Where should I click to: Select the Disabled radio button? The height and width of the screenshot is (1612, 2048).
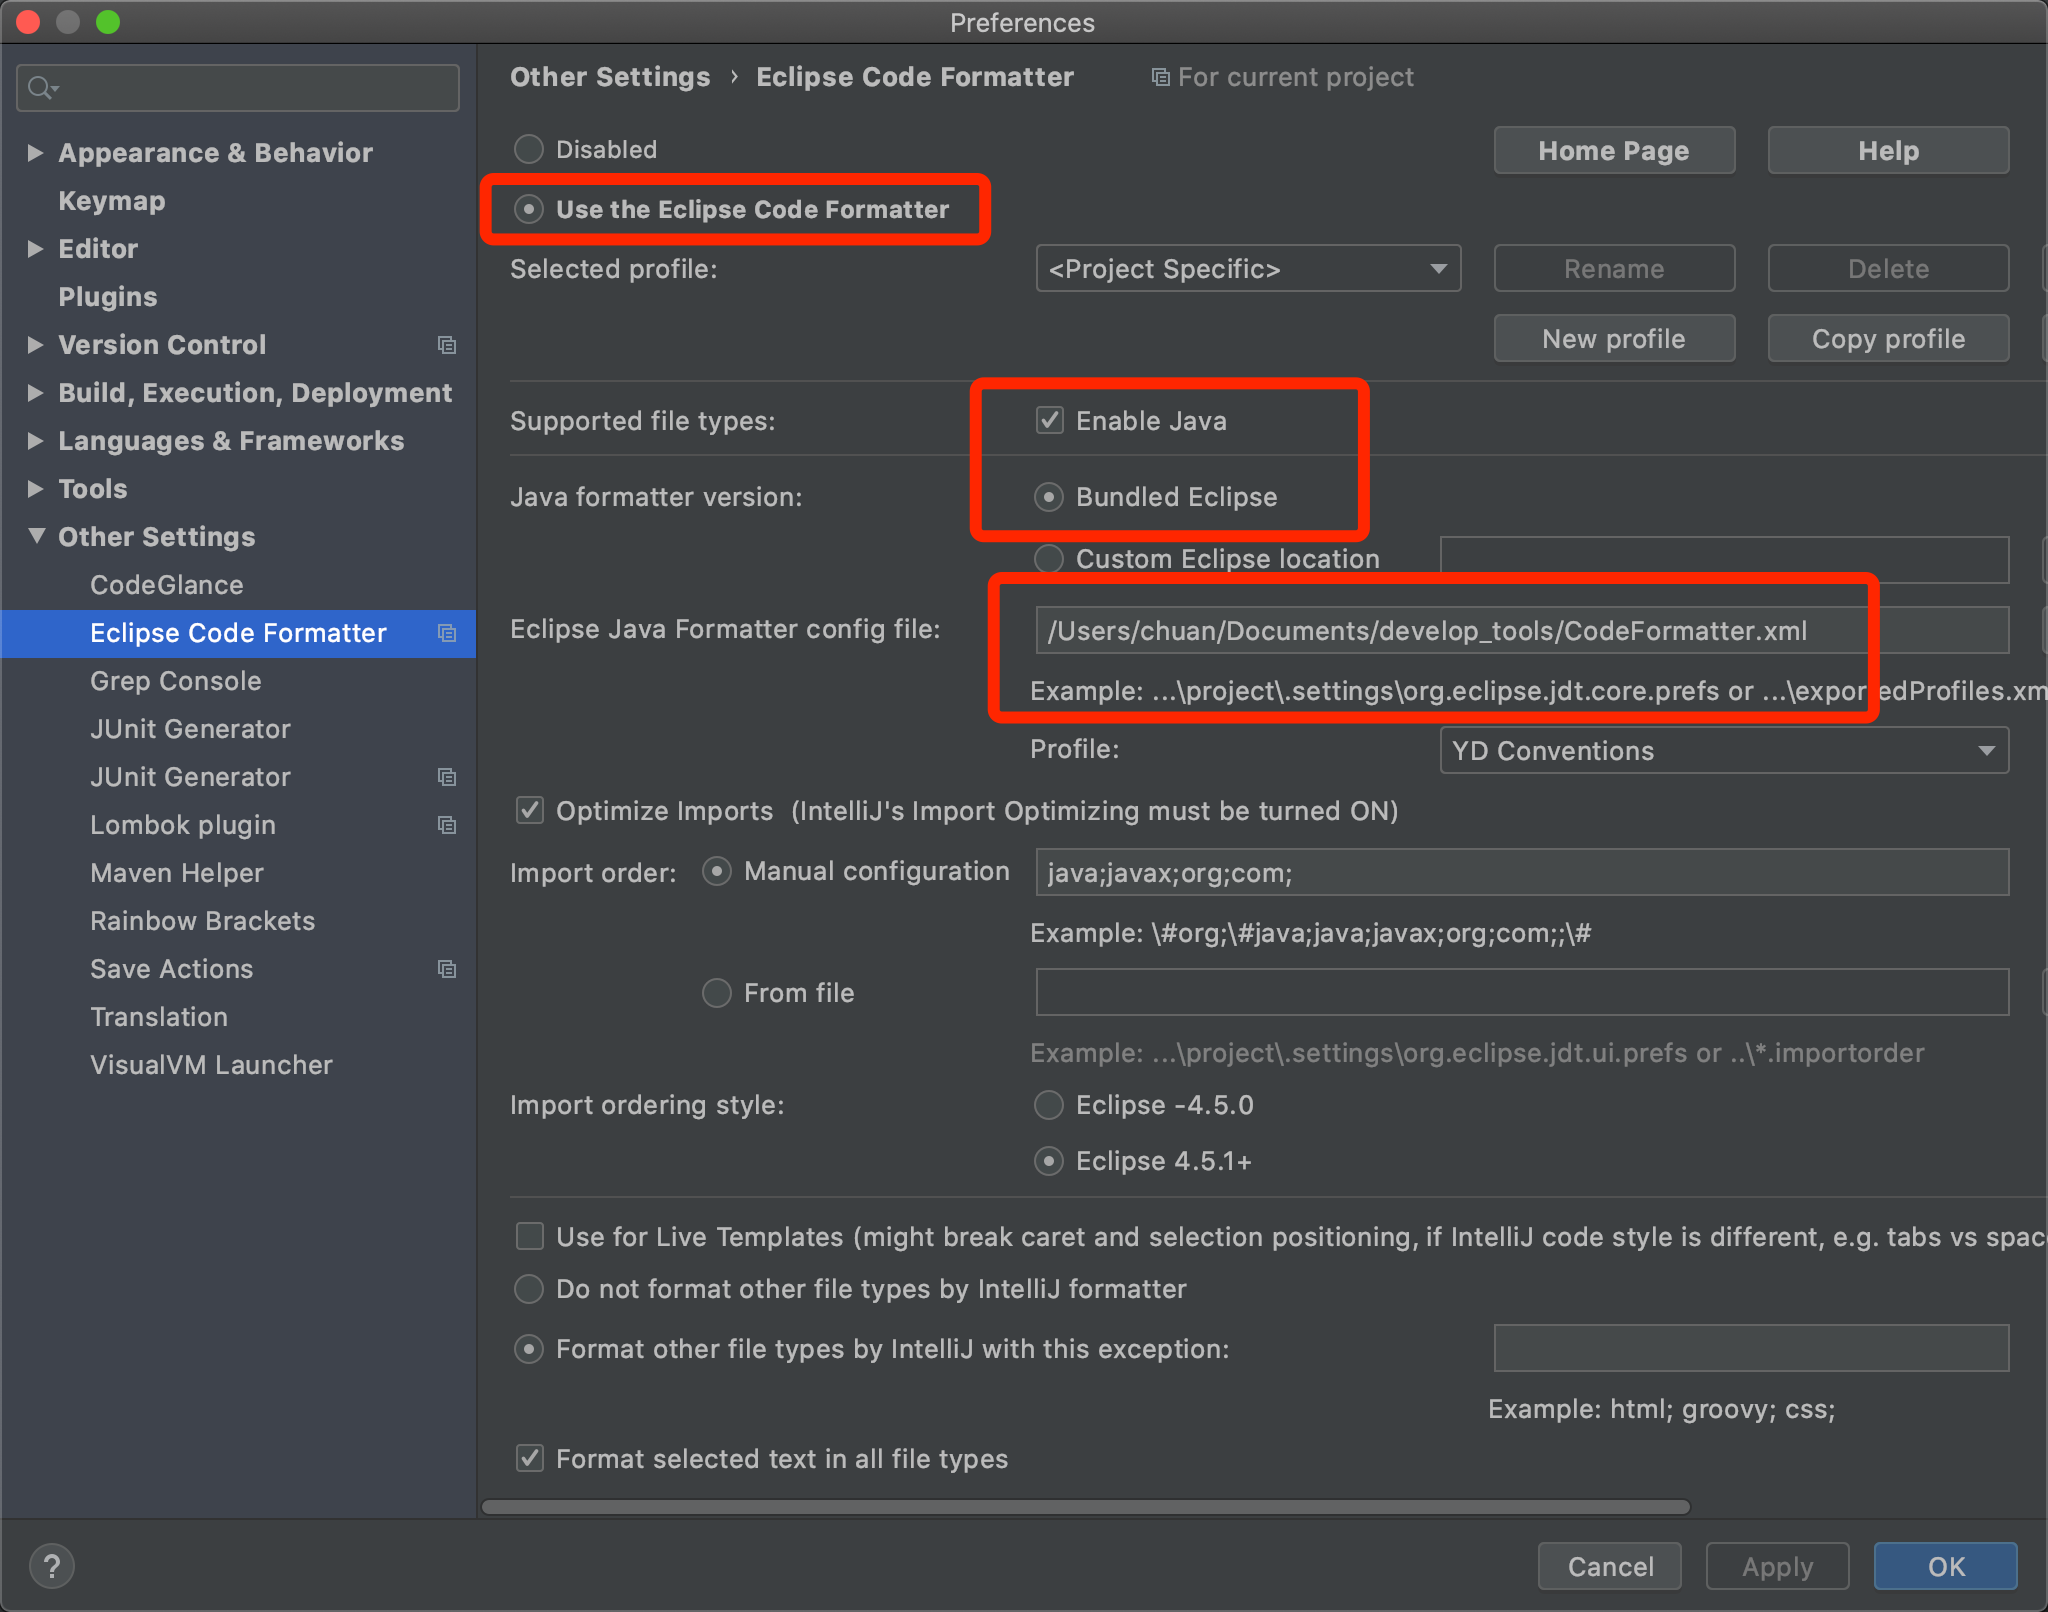tap(529, 149)
